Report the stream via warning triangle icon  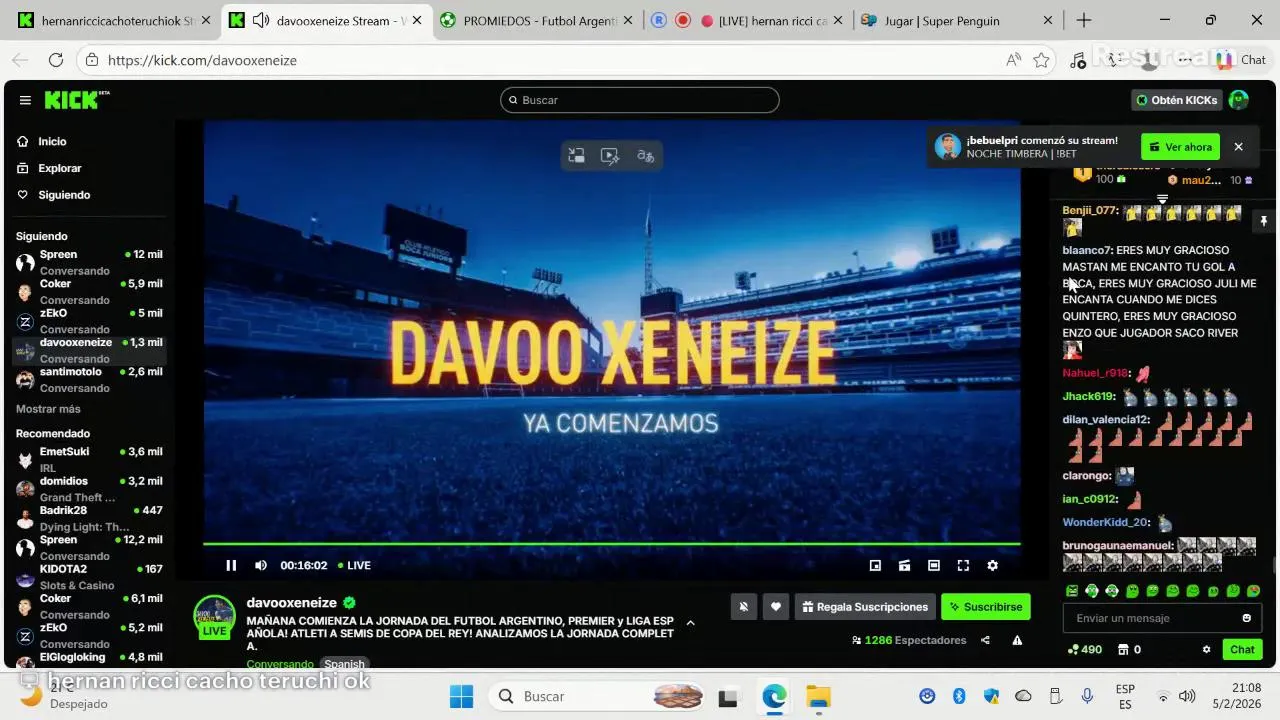coord(1017,640)
